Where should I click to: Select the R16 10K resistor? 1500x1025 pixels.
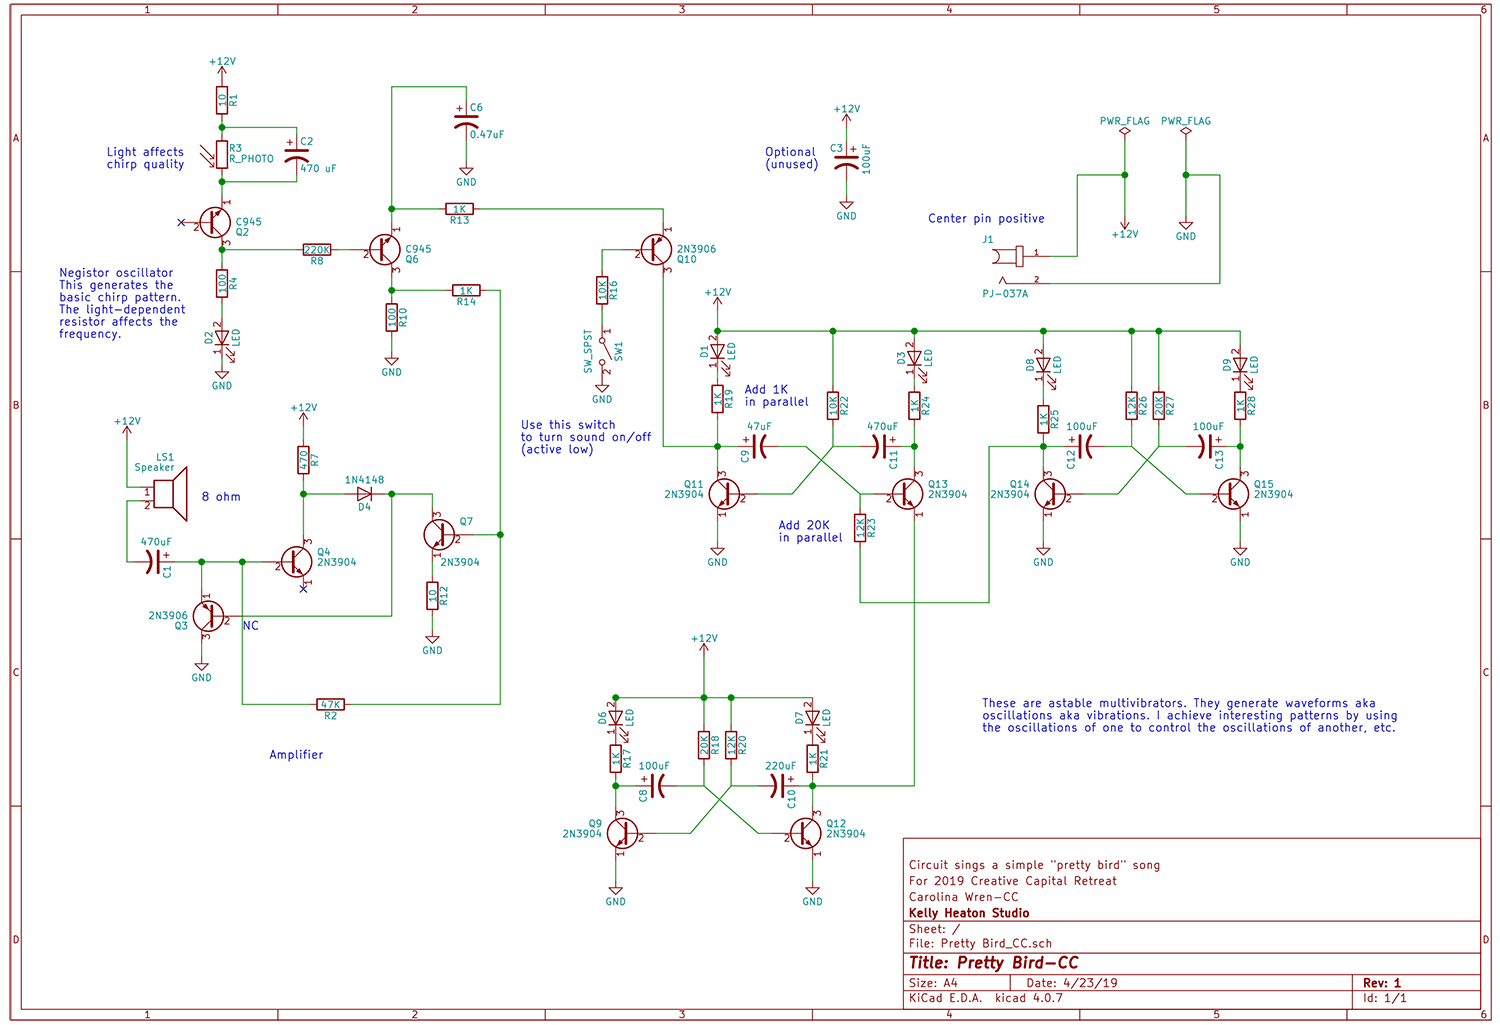602,291
